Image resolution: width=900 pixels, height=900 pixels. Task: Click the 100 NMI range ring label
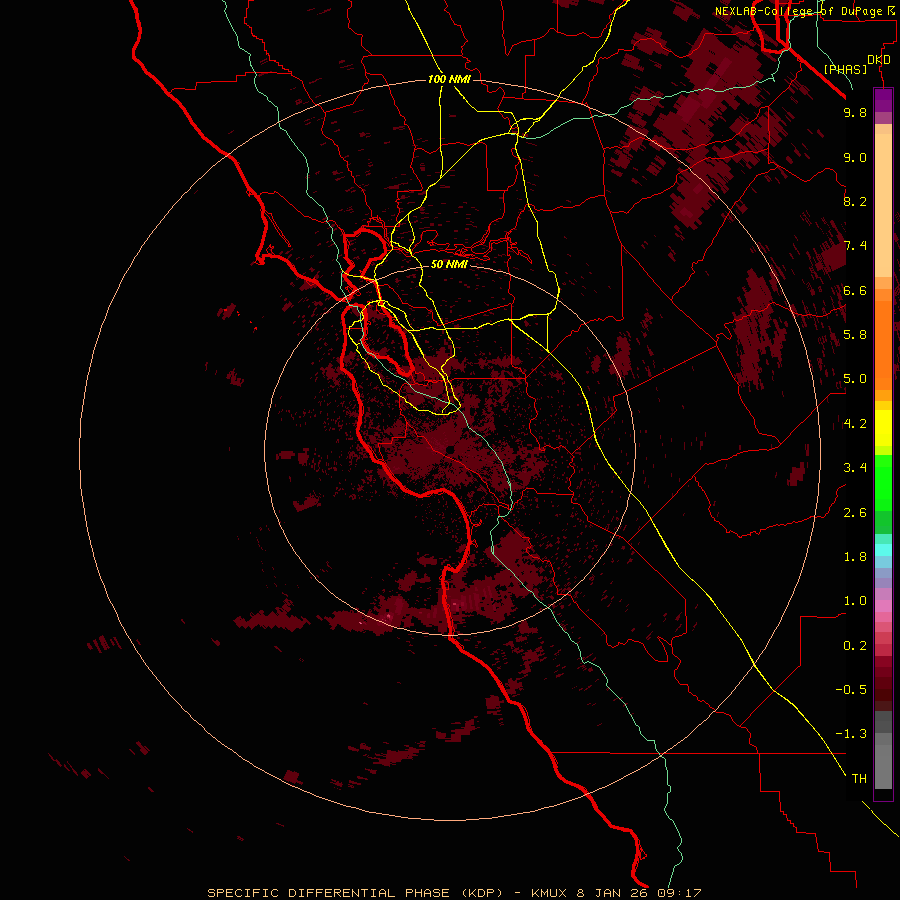point(449,79)
